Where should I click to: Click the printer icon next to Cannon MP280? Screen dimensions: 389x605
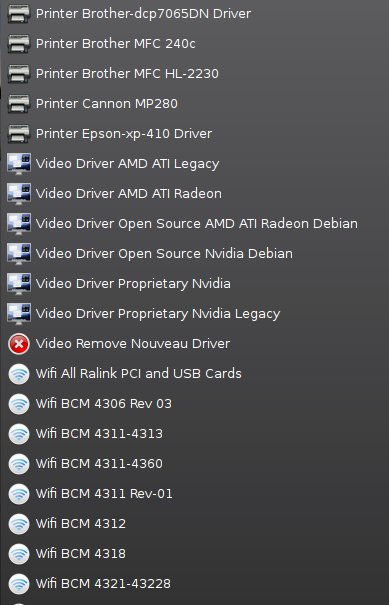pyautogui.click(x=19, y=103)
